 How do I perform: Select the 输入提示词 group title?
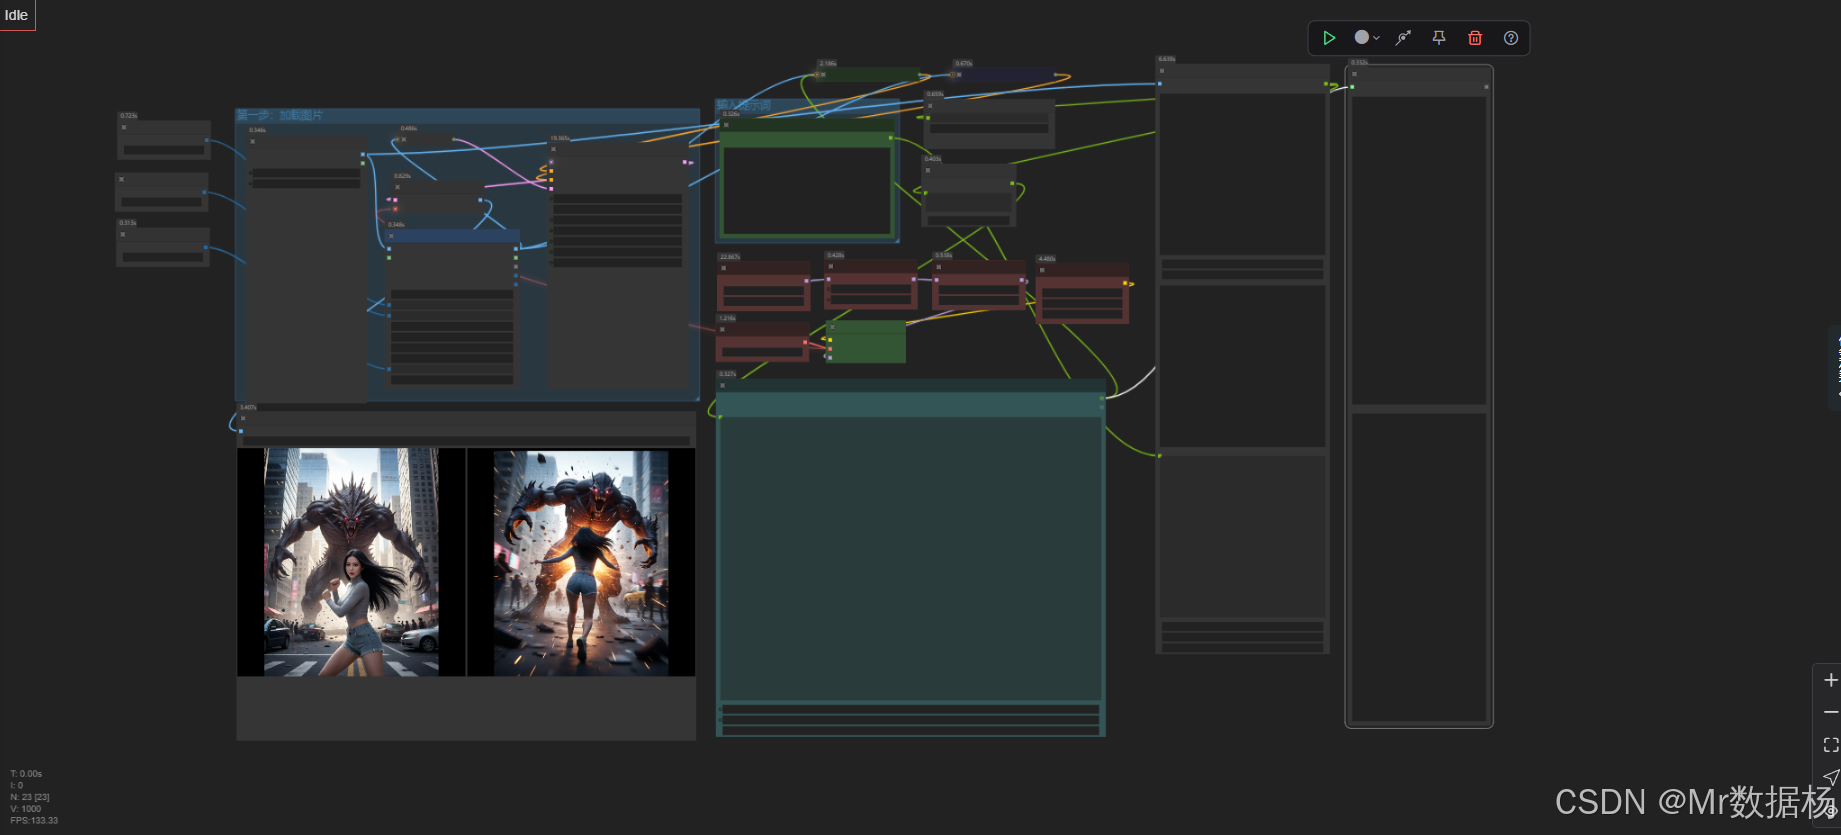point(743,105)
